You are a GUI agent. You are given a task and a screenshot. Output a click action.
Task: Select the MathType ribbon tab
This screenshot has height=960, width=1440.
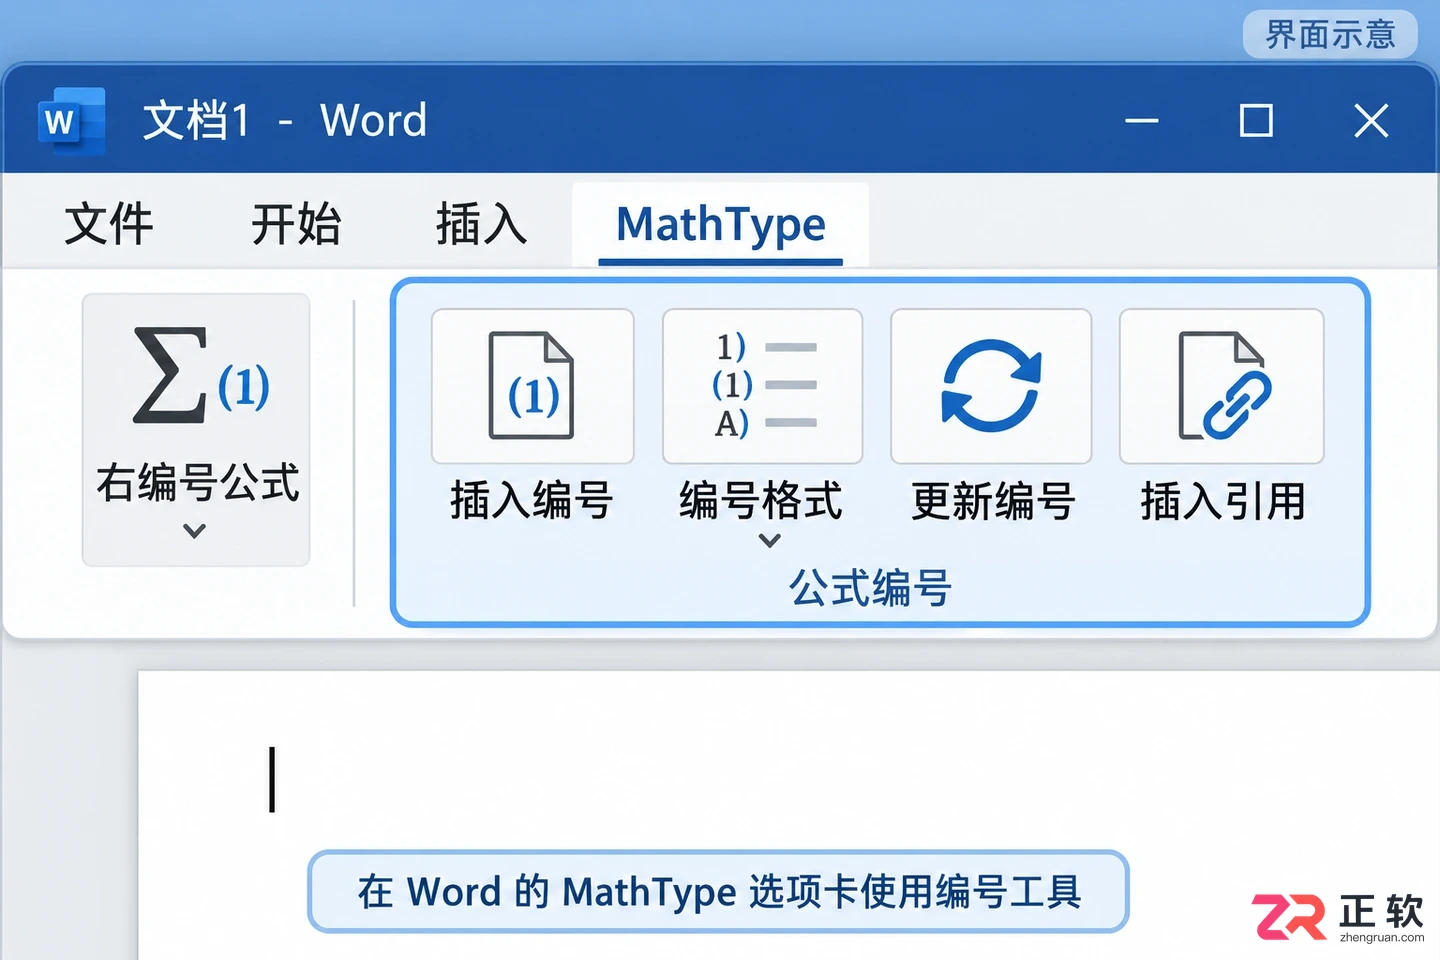[720, 225]
